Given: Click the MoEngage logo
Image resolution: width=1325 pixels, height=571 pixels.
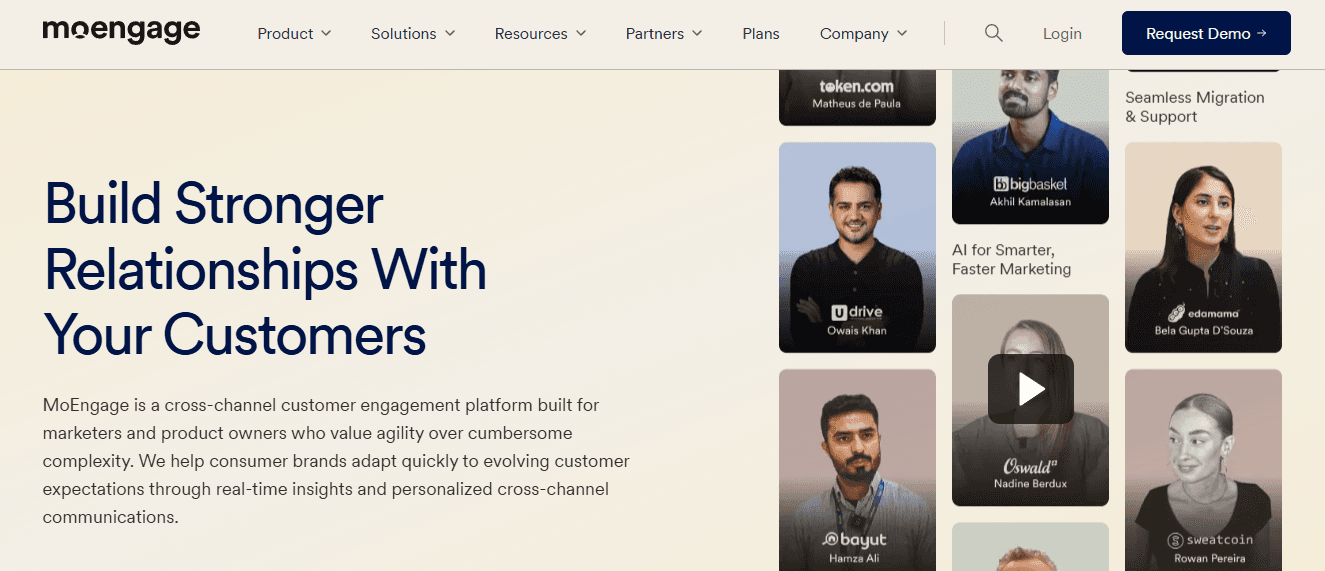Looking at the screenshot, I should pyautogui.click(x=121, y=31).
